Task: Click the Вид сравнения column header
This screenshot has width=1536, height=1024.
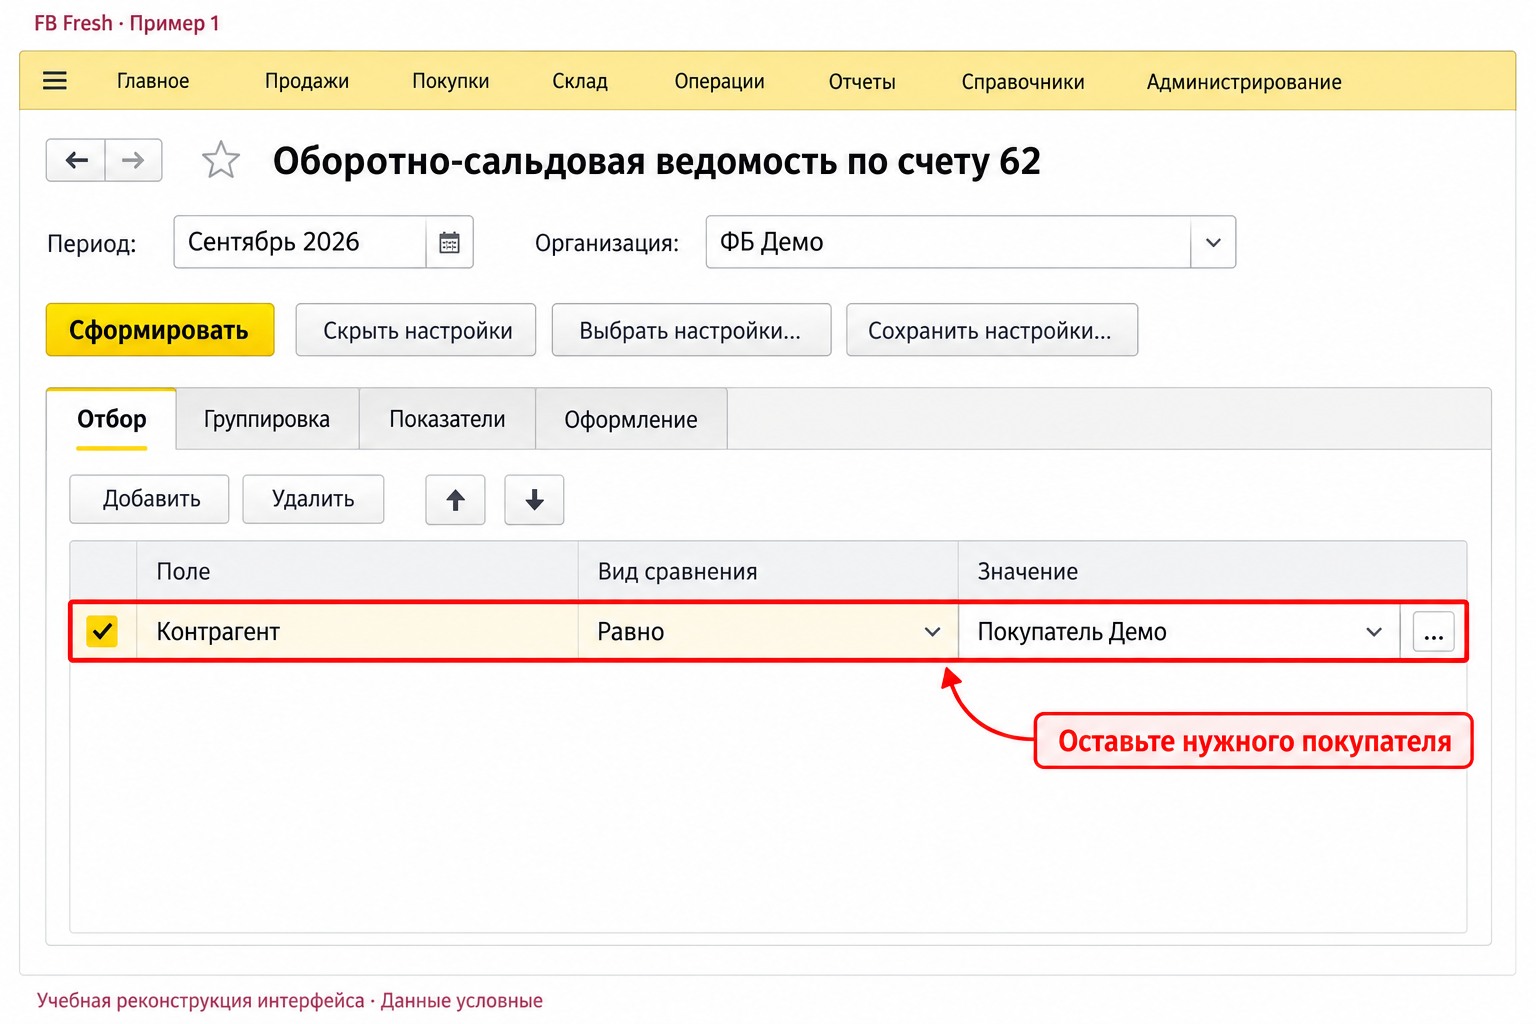Action: (768, 572)
